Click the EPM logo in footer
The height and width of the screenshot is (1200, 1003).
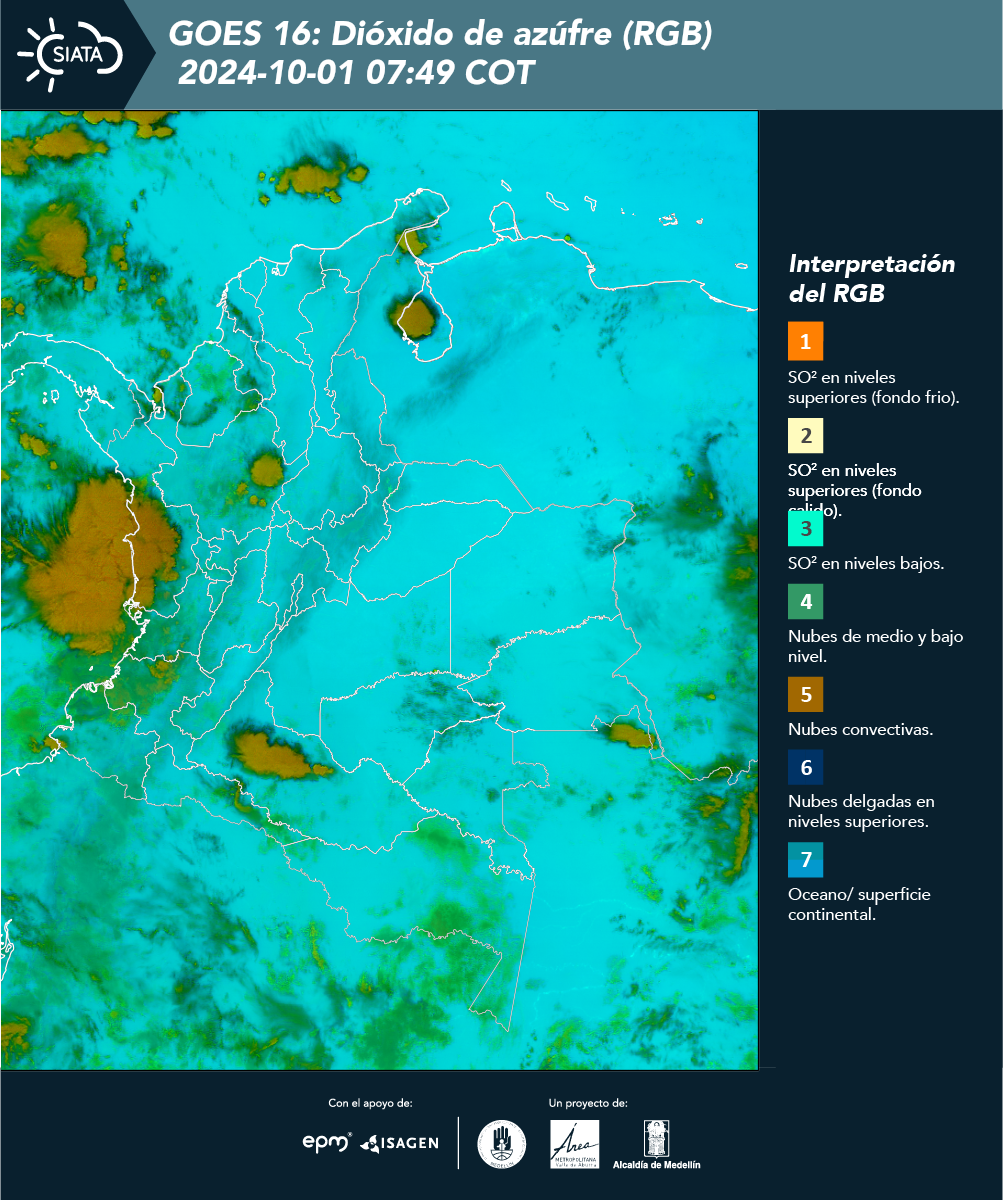[327, 1142]
